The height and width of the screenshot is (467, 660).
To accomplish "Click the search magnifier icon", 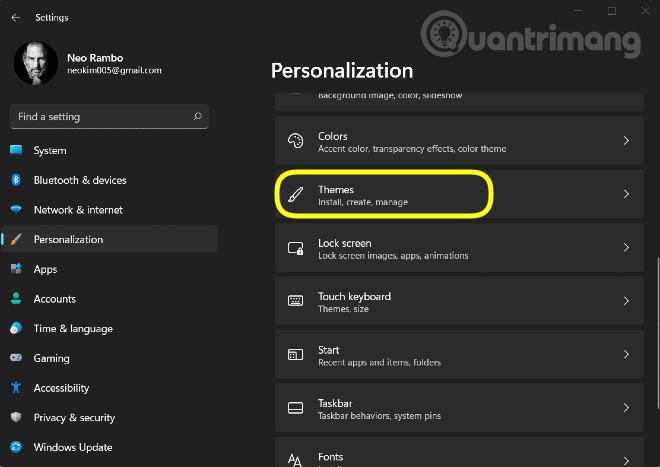I will [197, 117].
